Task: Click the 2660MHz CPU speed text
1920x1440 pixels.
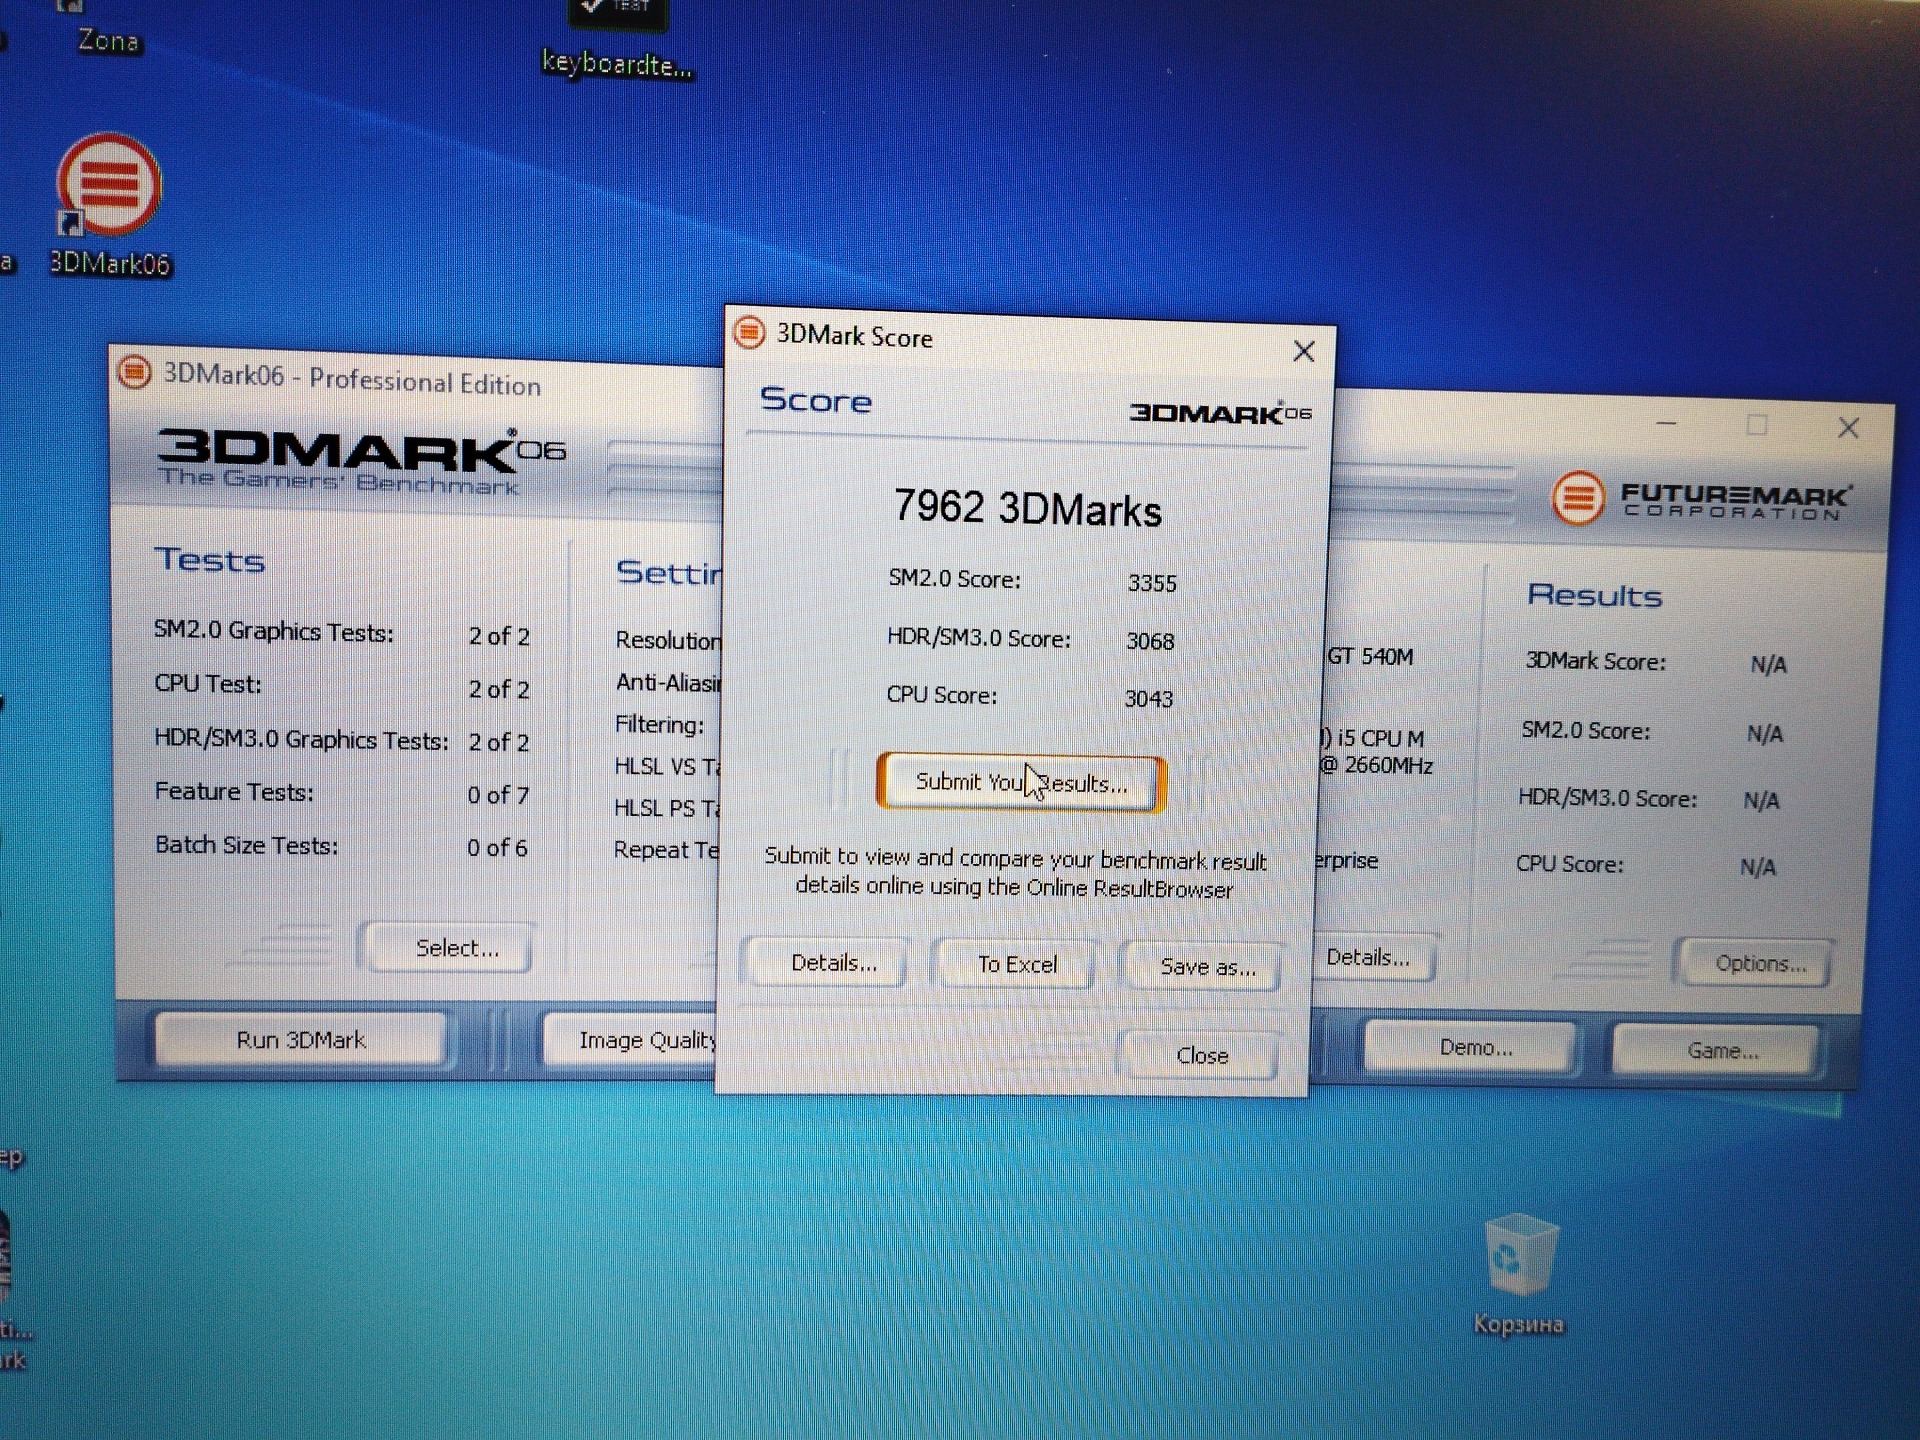Action: point(1388,765)
